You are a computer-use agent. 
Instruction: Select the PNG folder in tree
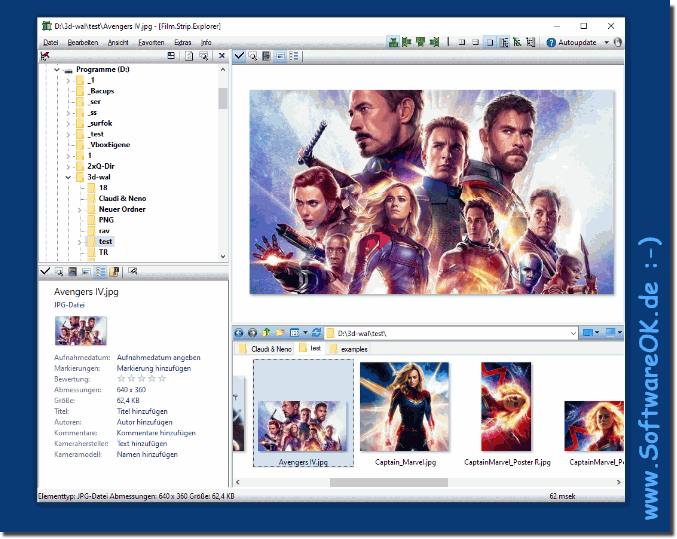[x=106, y=220]
